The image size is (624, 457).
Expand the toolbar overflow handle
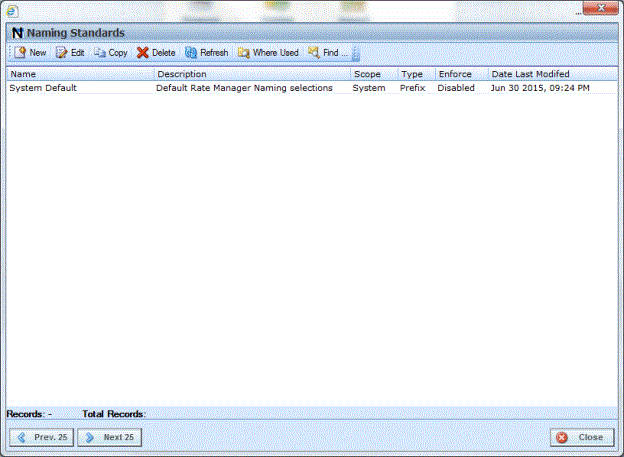click(356, 53)
